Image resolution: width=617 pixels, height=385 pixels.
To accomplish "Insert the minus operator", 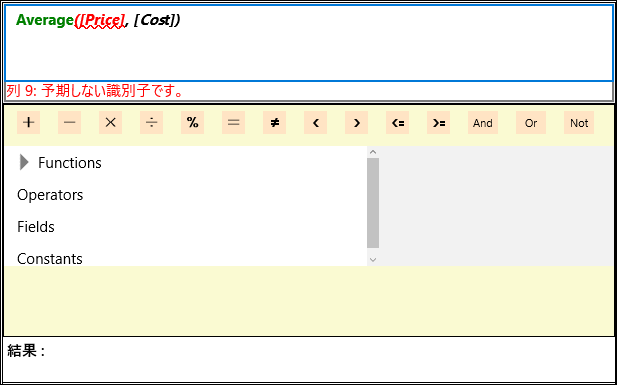I will (69, 123).
